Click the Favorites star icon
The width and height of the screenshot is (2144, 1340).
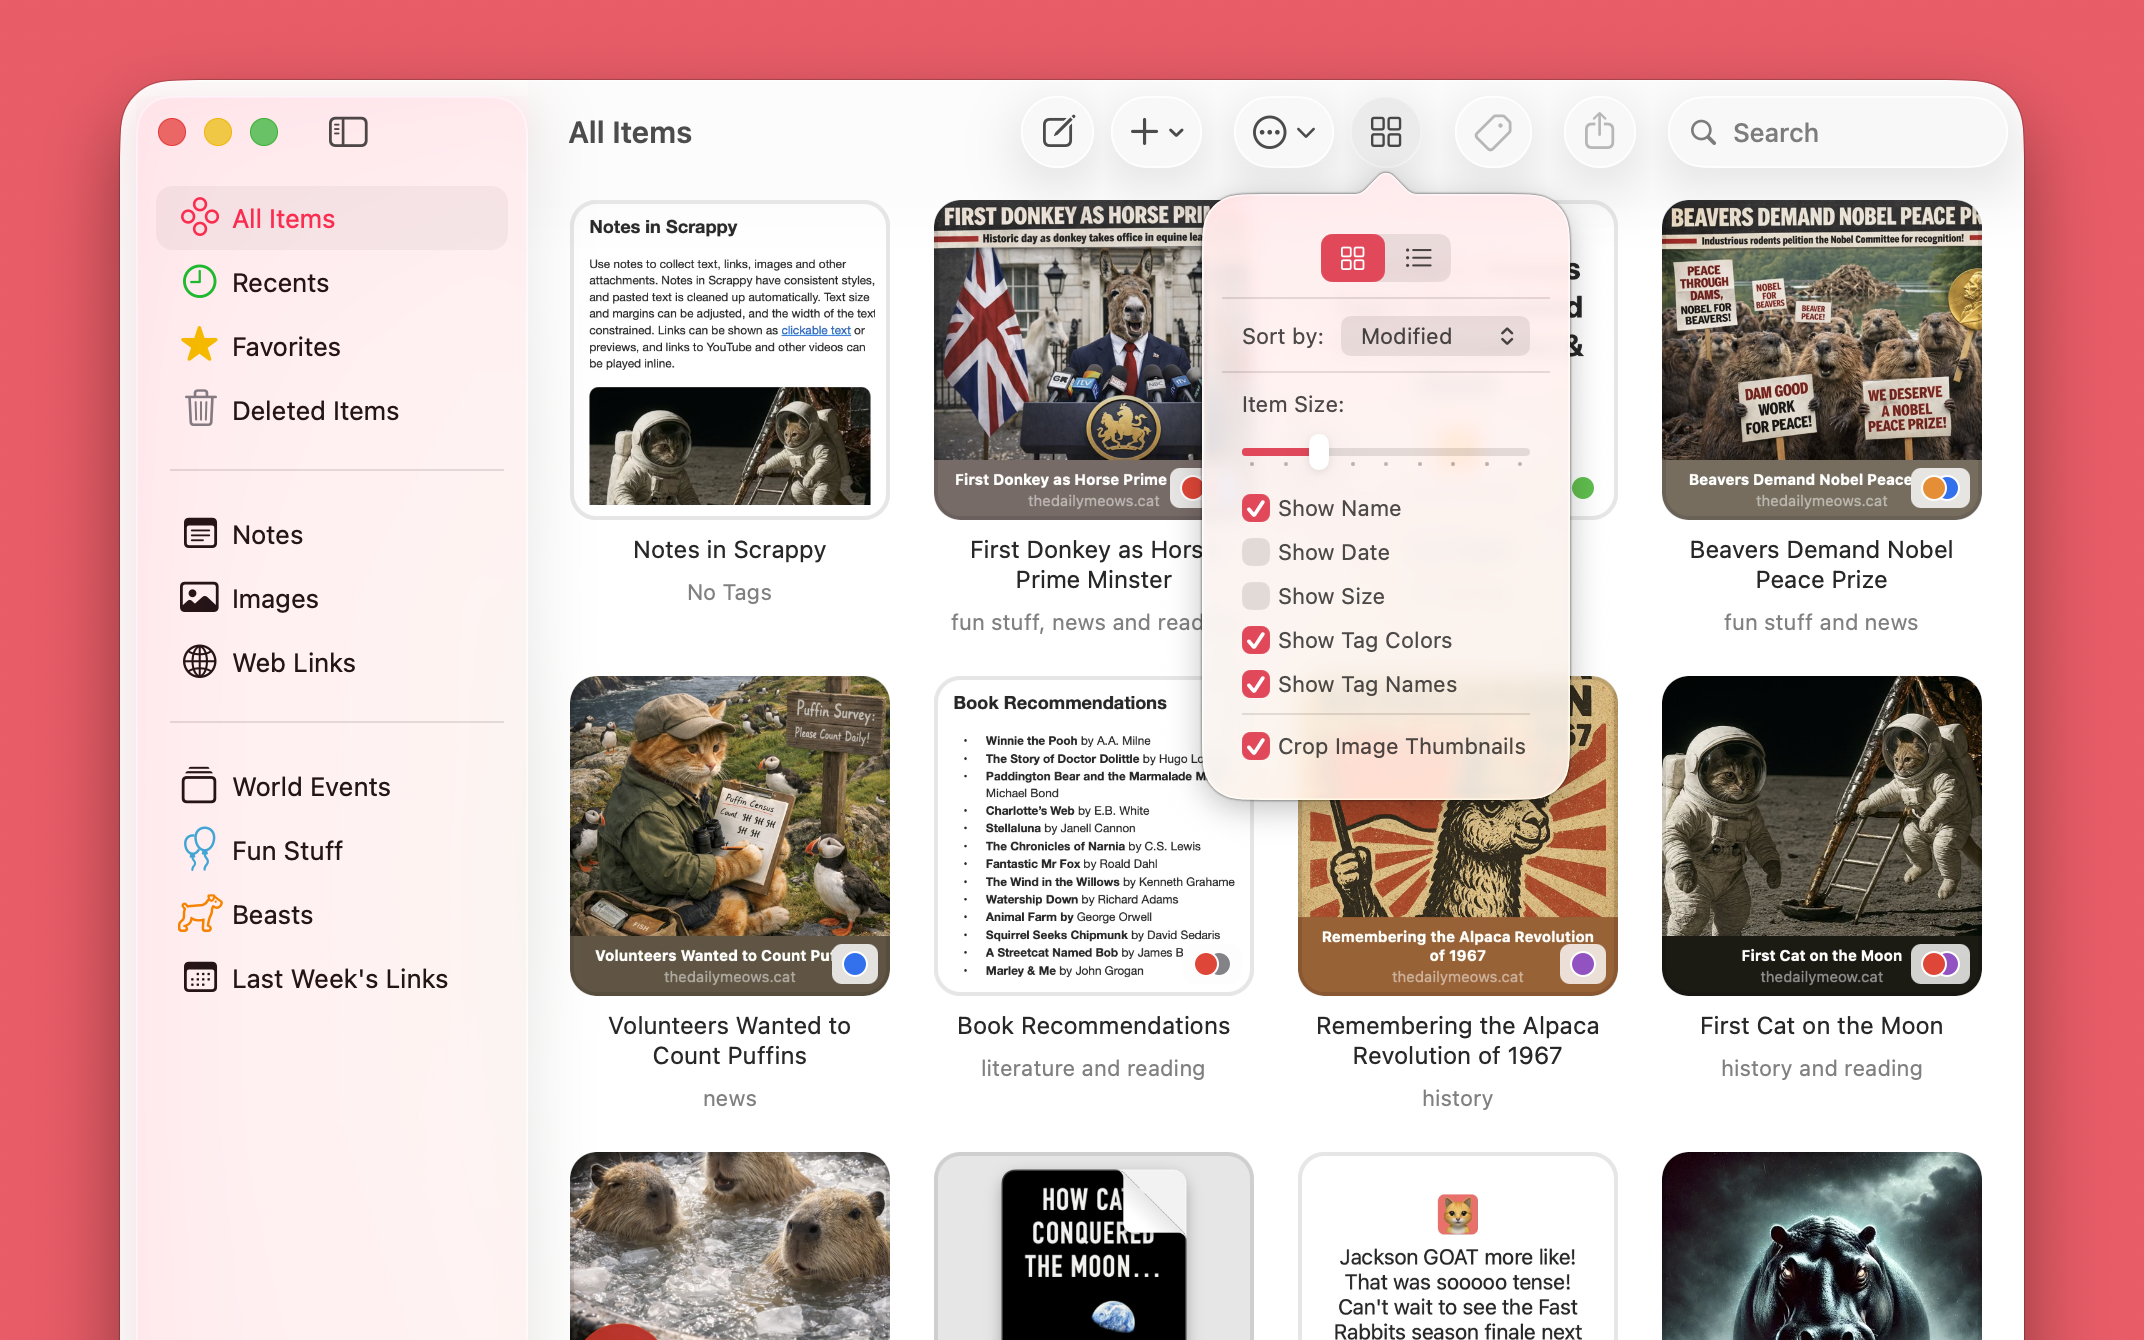coord(200,345)
